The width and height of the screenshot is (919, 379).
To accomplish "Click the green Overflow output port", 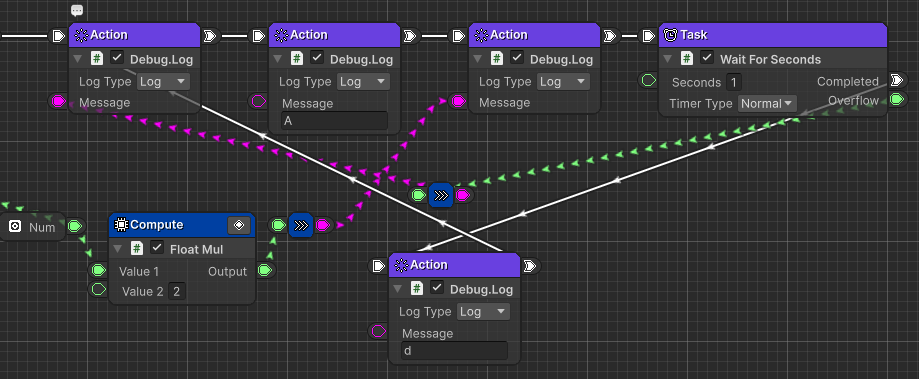I will [896, 100].
